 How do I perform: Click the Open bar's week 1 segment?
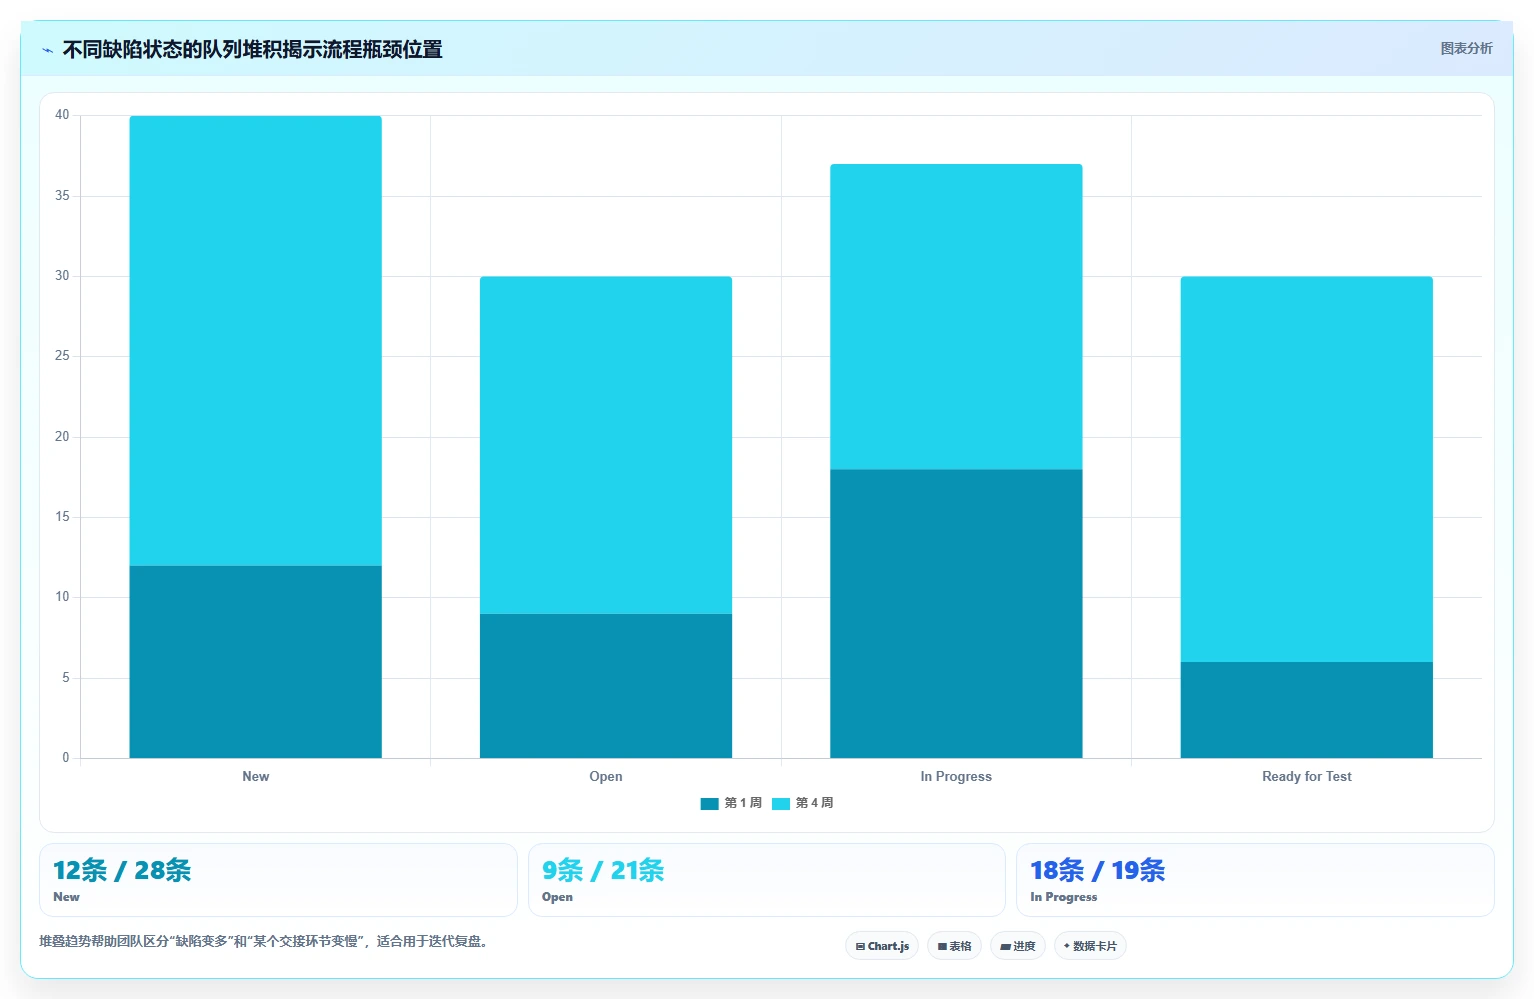pyautogui.click(x=606, y=686)
